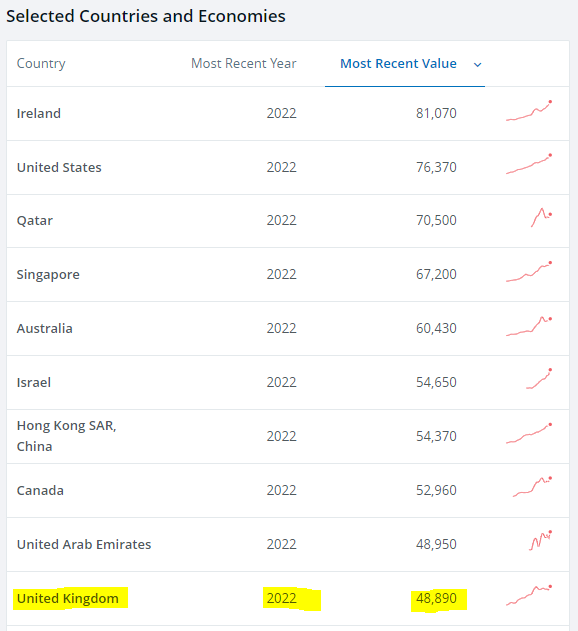Sort table by Most Recent Value

(x=398, y=64)
